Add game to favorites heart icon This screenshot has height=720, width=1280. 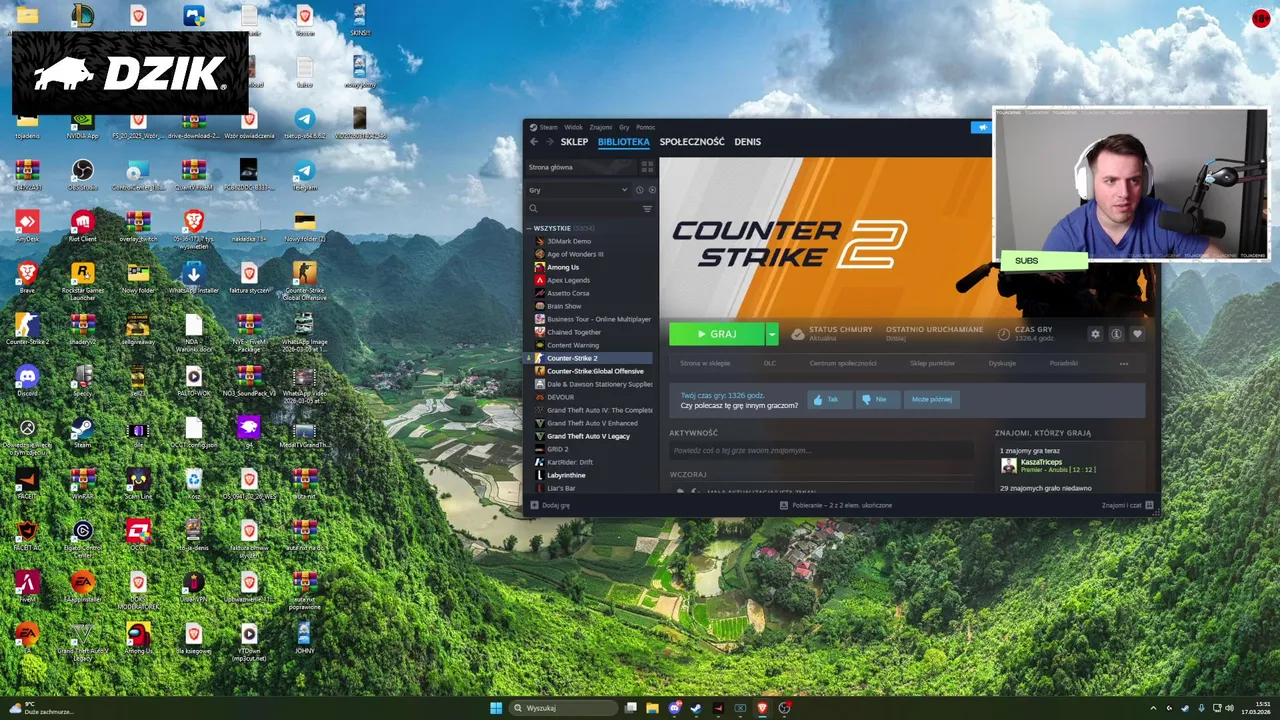pyautogui.click(x=1137, y=334)
